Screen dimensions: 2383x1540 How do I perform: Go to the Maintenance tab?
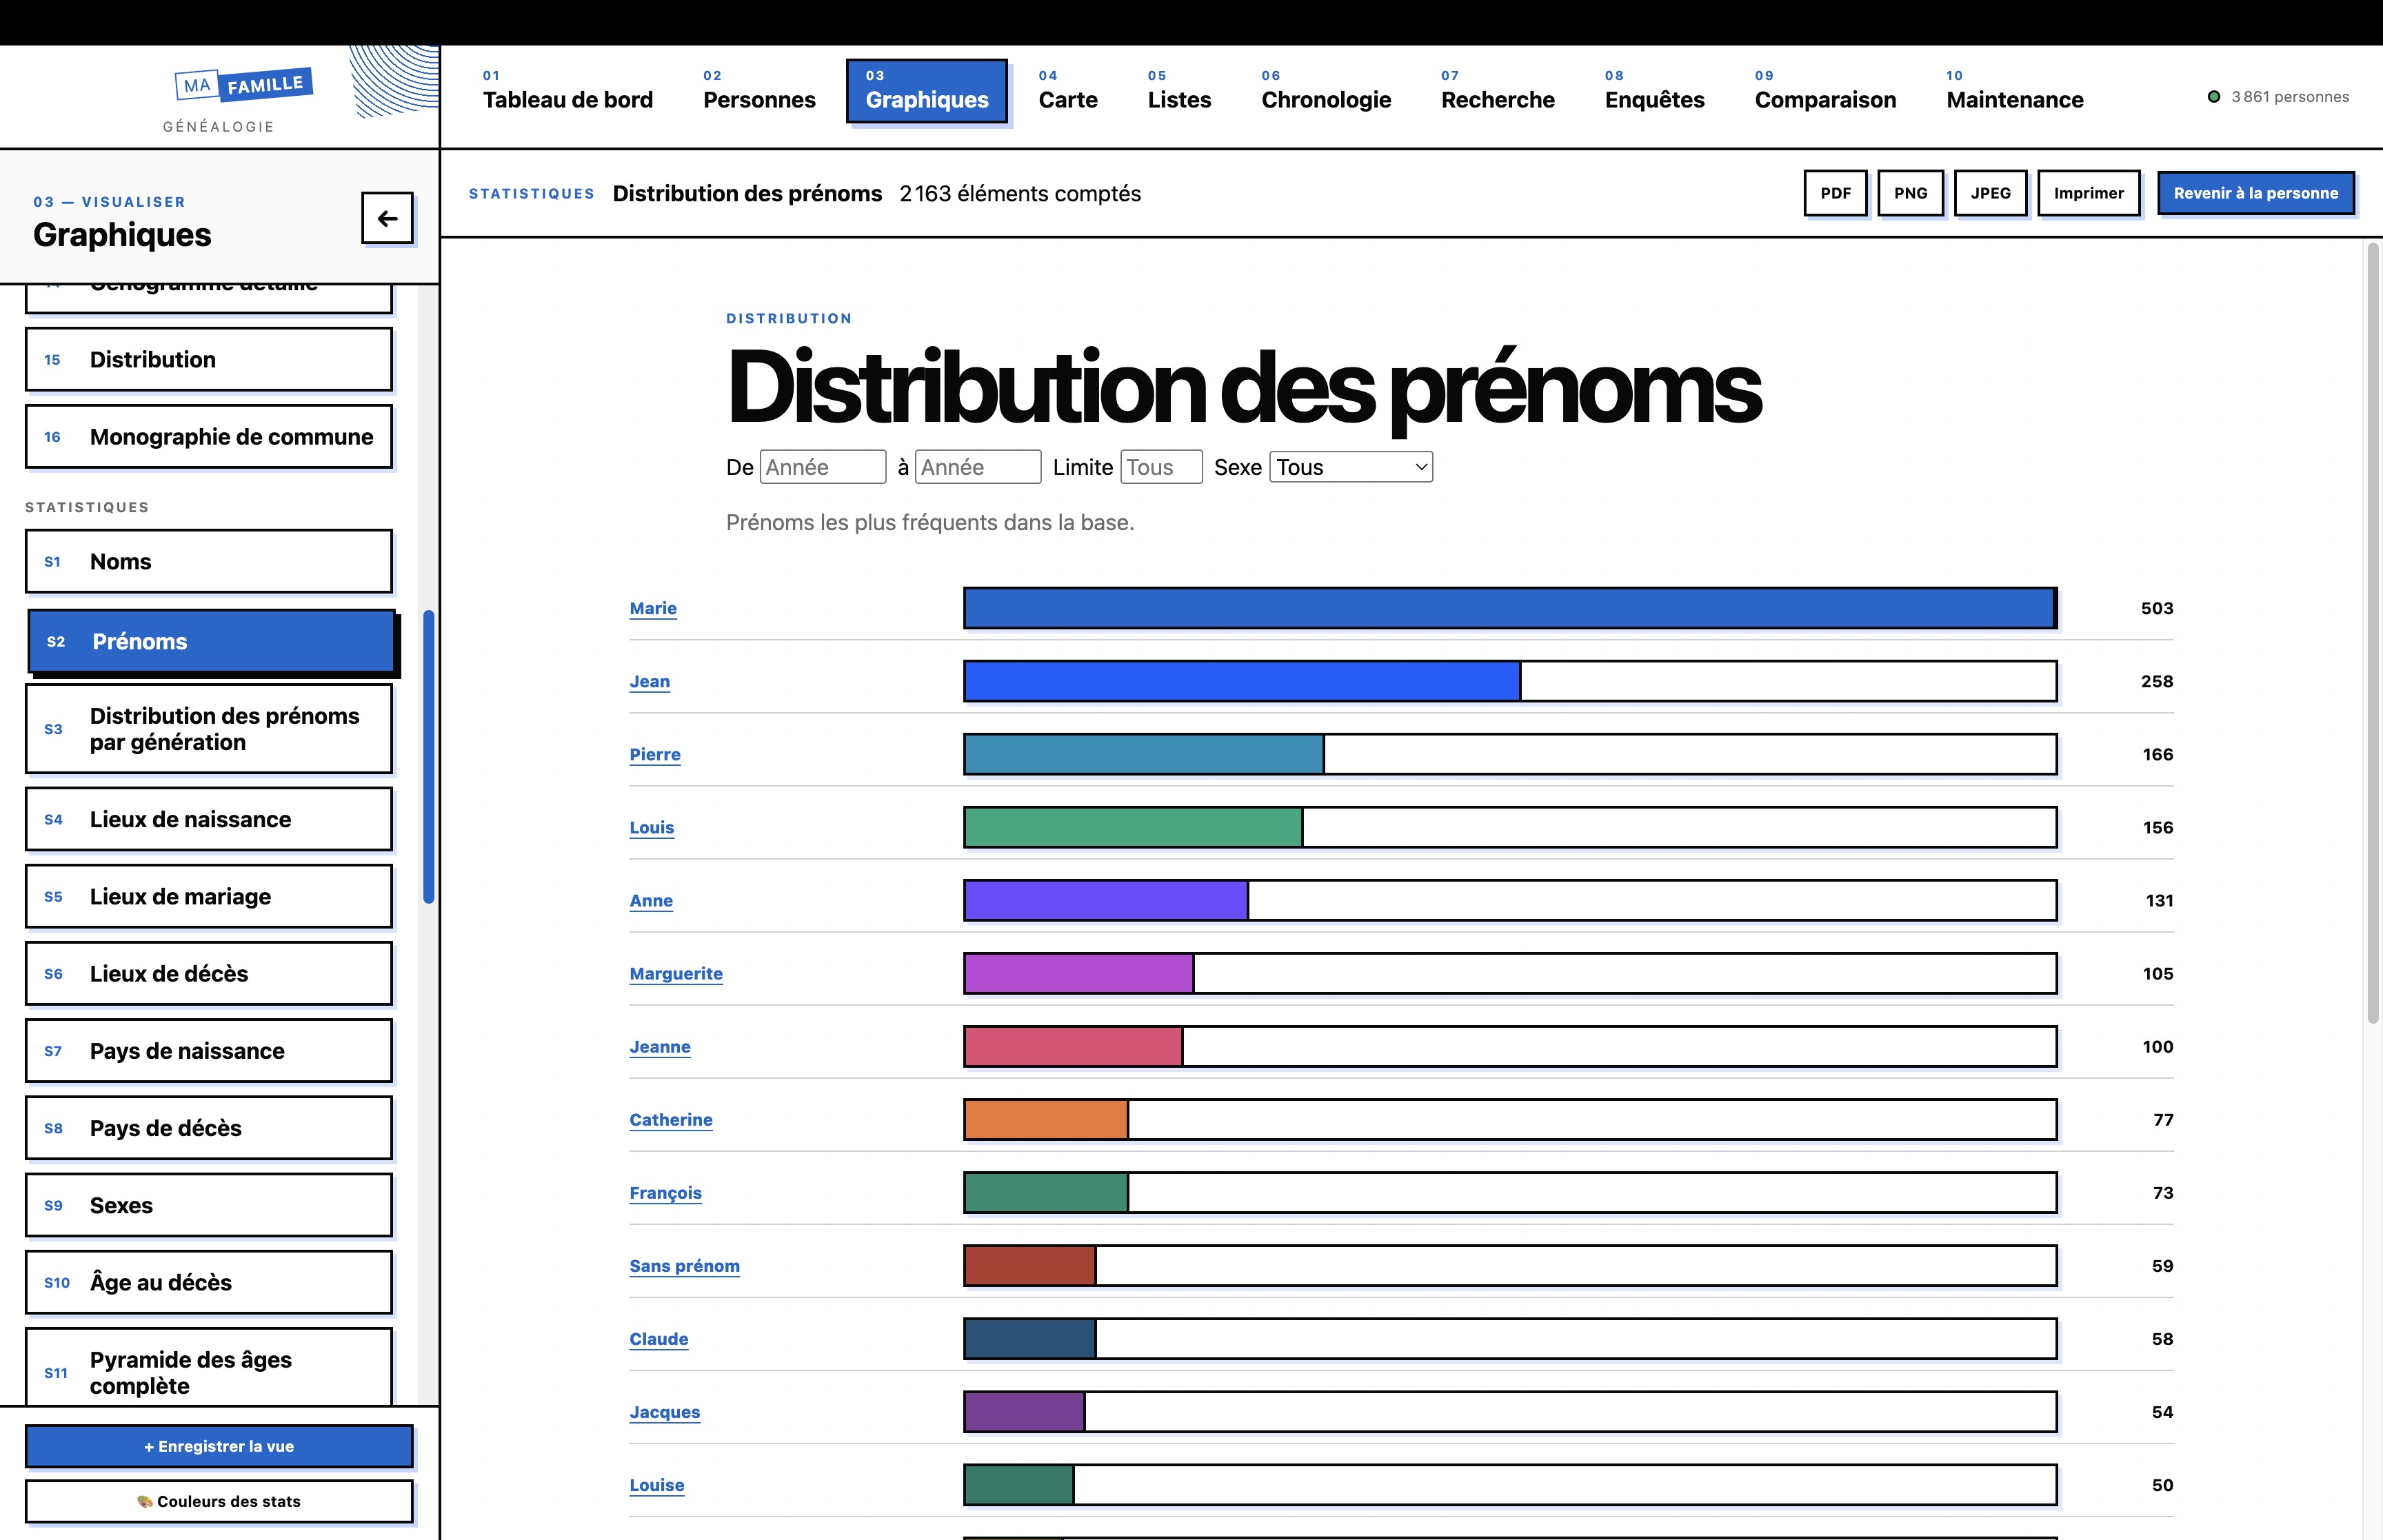point(2014,91)
